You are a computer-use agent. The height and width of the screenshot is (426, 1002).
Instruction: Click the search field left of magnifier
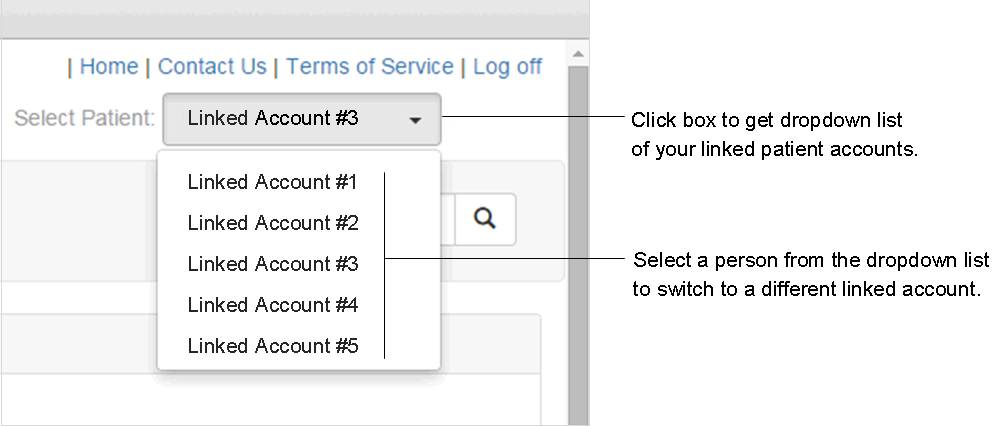coord(447,219)
